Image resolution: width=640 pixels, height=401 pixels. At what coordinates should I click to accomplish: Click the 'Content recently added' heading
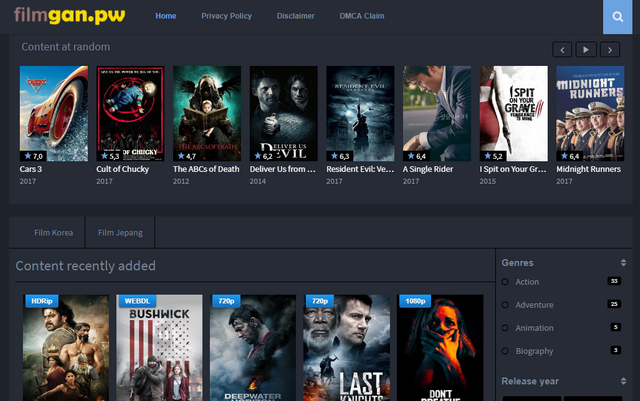(85, 266)
